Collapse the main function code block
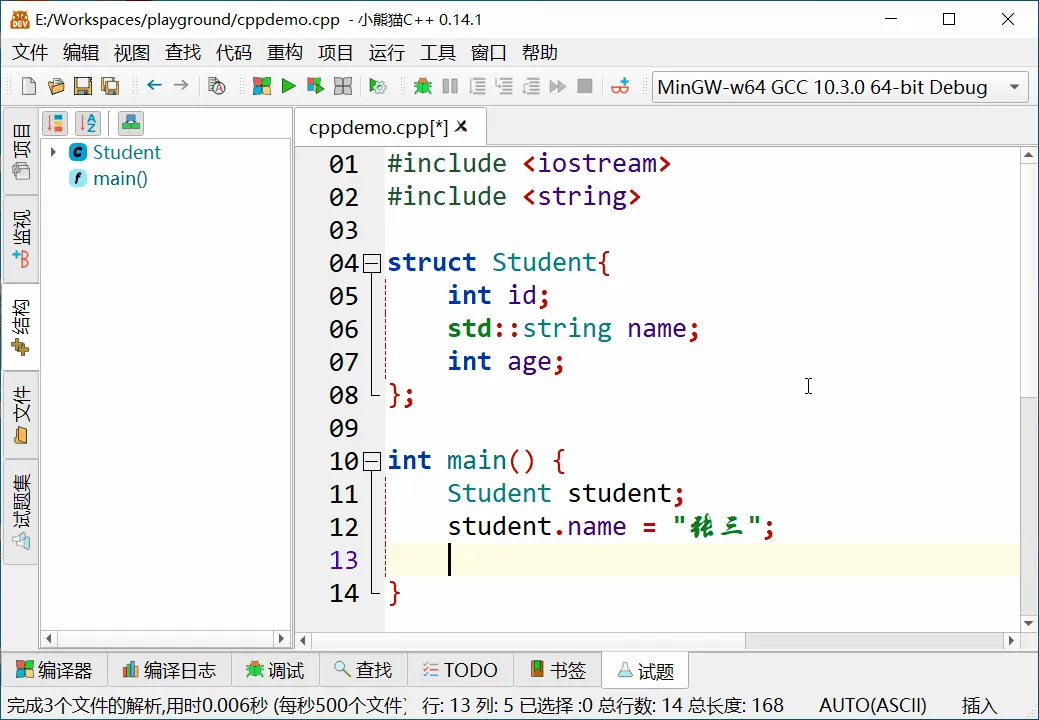This screenshot has width=1039, height=720. (x=371, y=461)
